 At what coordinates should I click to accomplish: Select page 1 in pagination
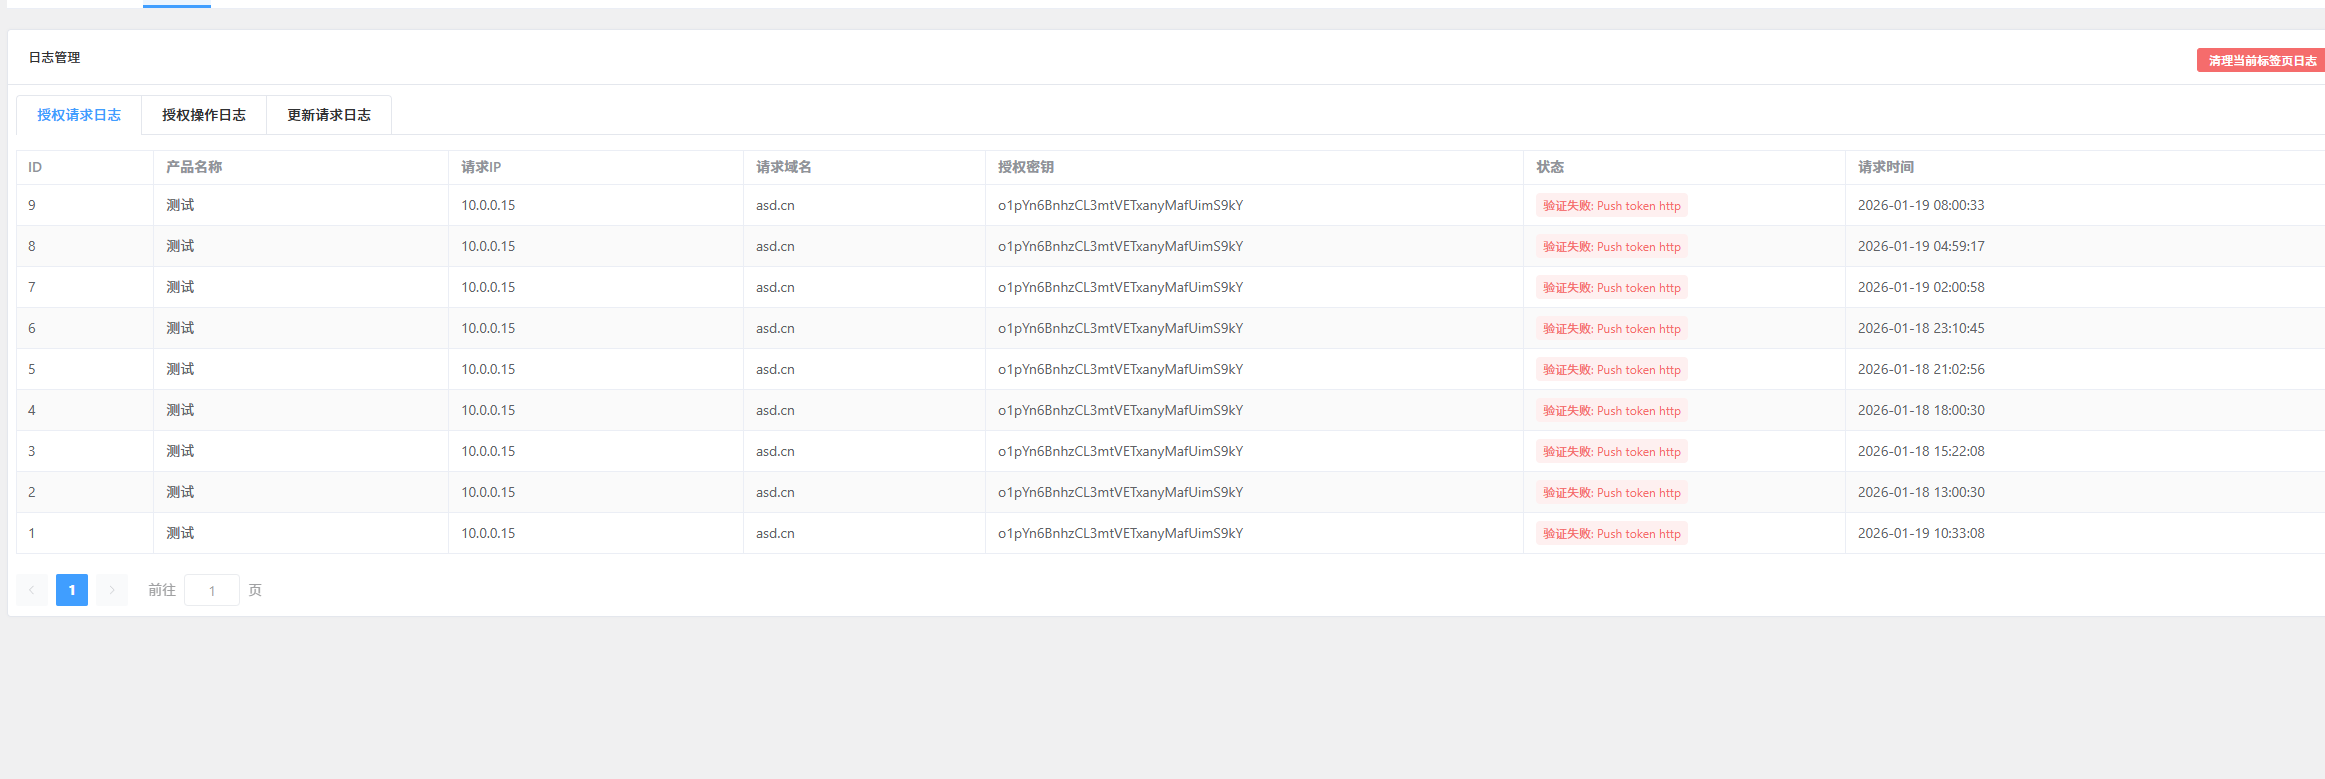[72, 590]
